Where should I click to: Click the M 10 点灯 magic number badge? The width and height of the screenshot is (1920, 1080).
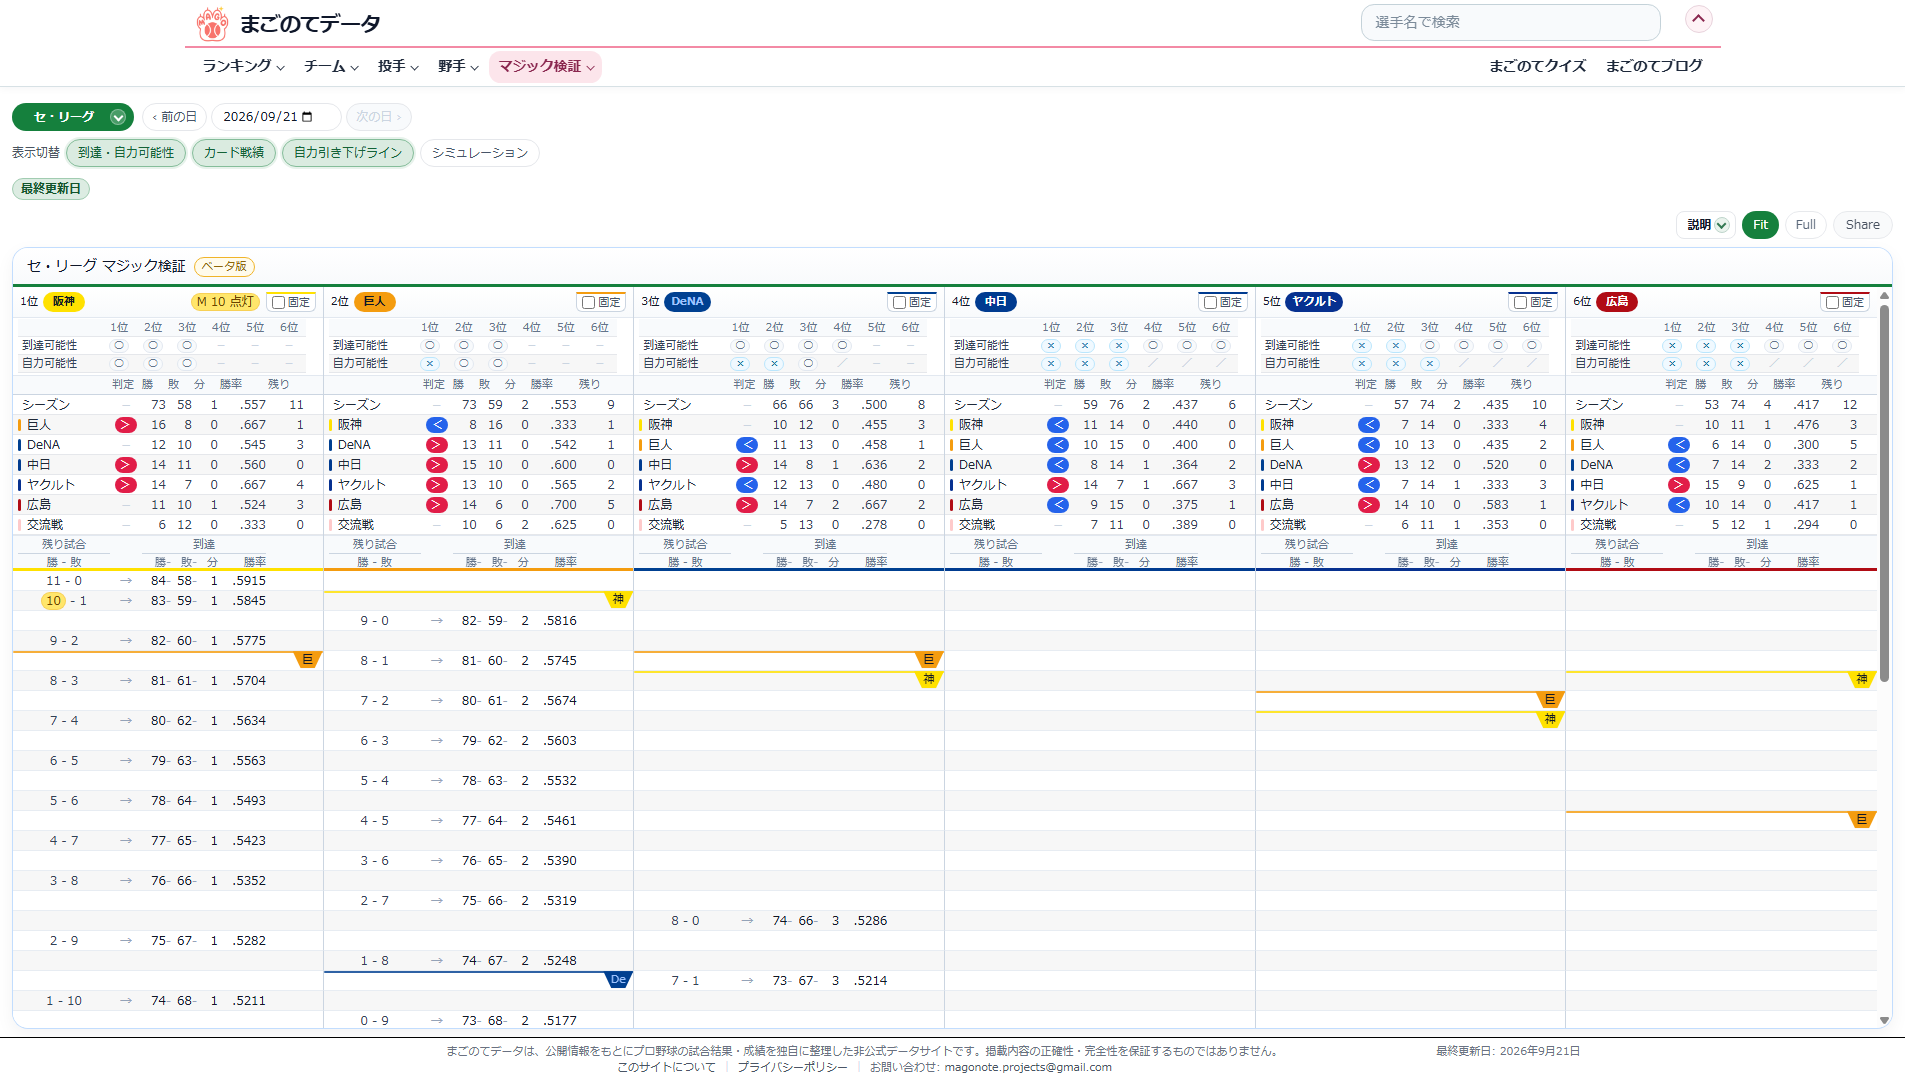(x=225, y=302)
